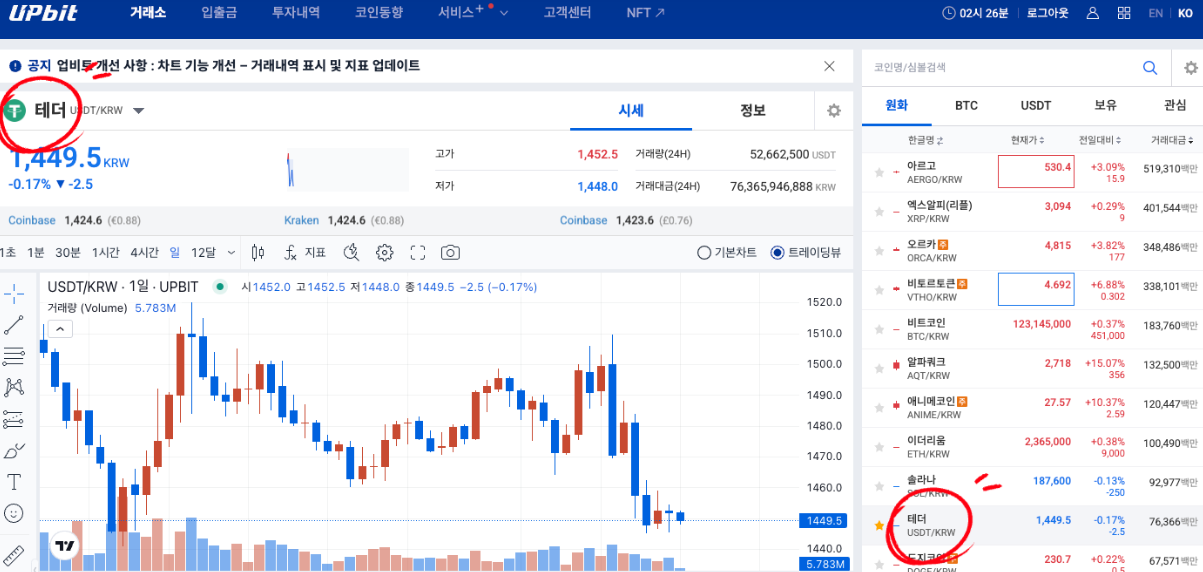Close the notice banner
Screen dimensions: 1203x572
click(x=829, y=66)
